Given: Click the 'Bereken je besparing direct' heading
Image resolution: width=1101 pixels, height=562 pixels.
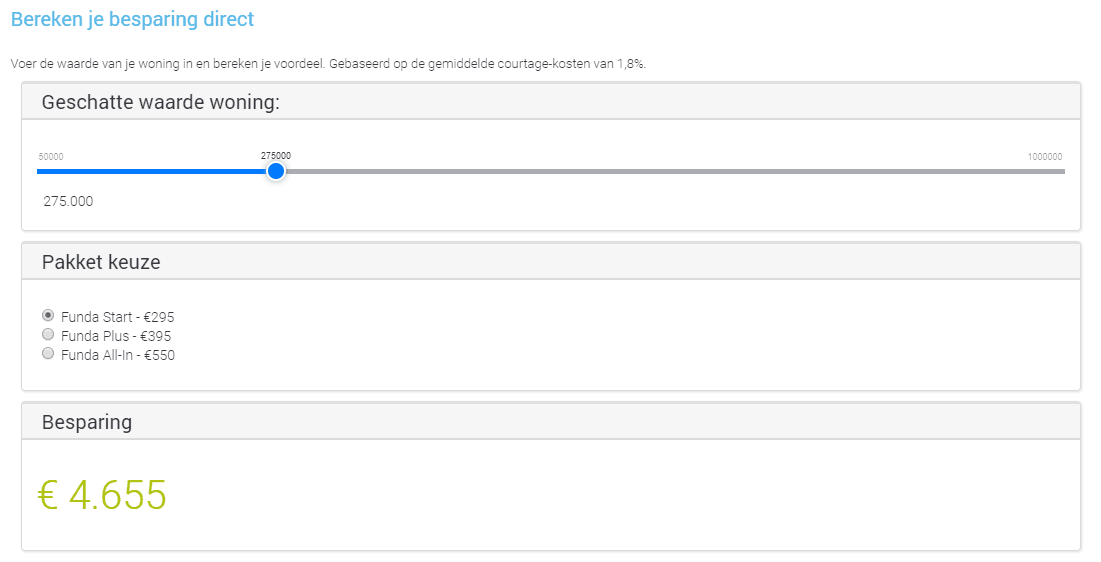Looking at the screenshot, I should coord(133,19).
